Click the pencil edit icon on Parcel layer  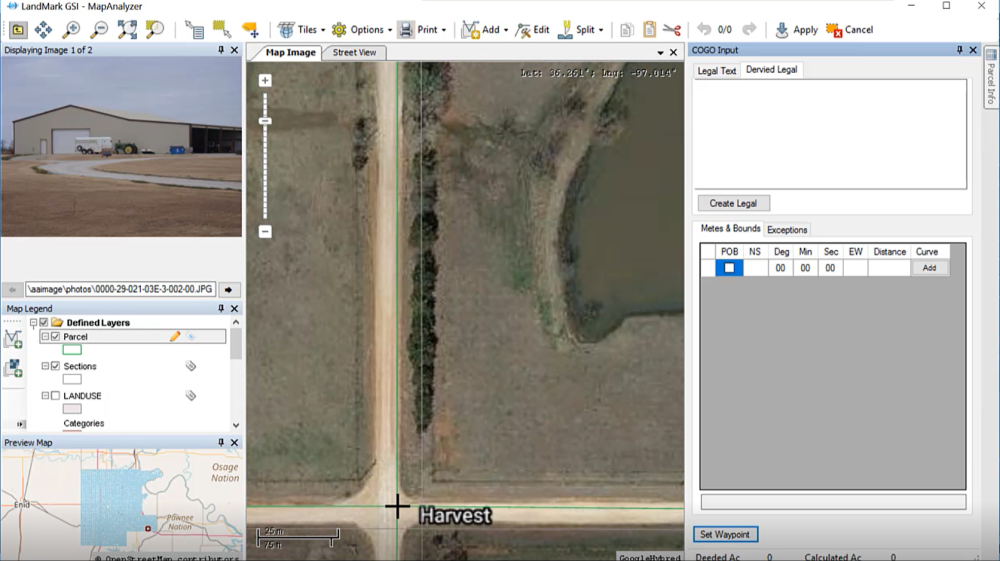click(x=175, y=336)
